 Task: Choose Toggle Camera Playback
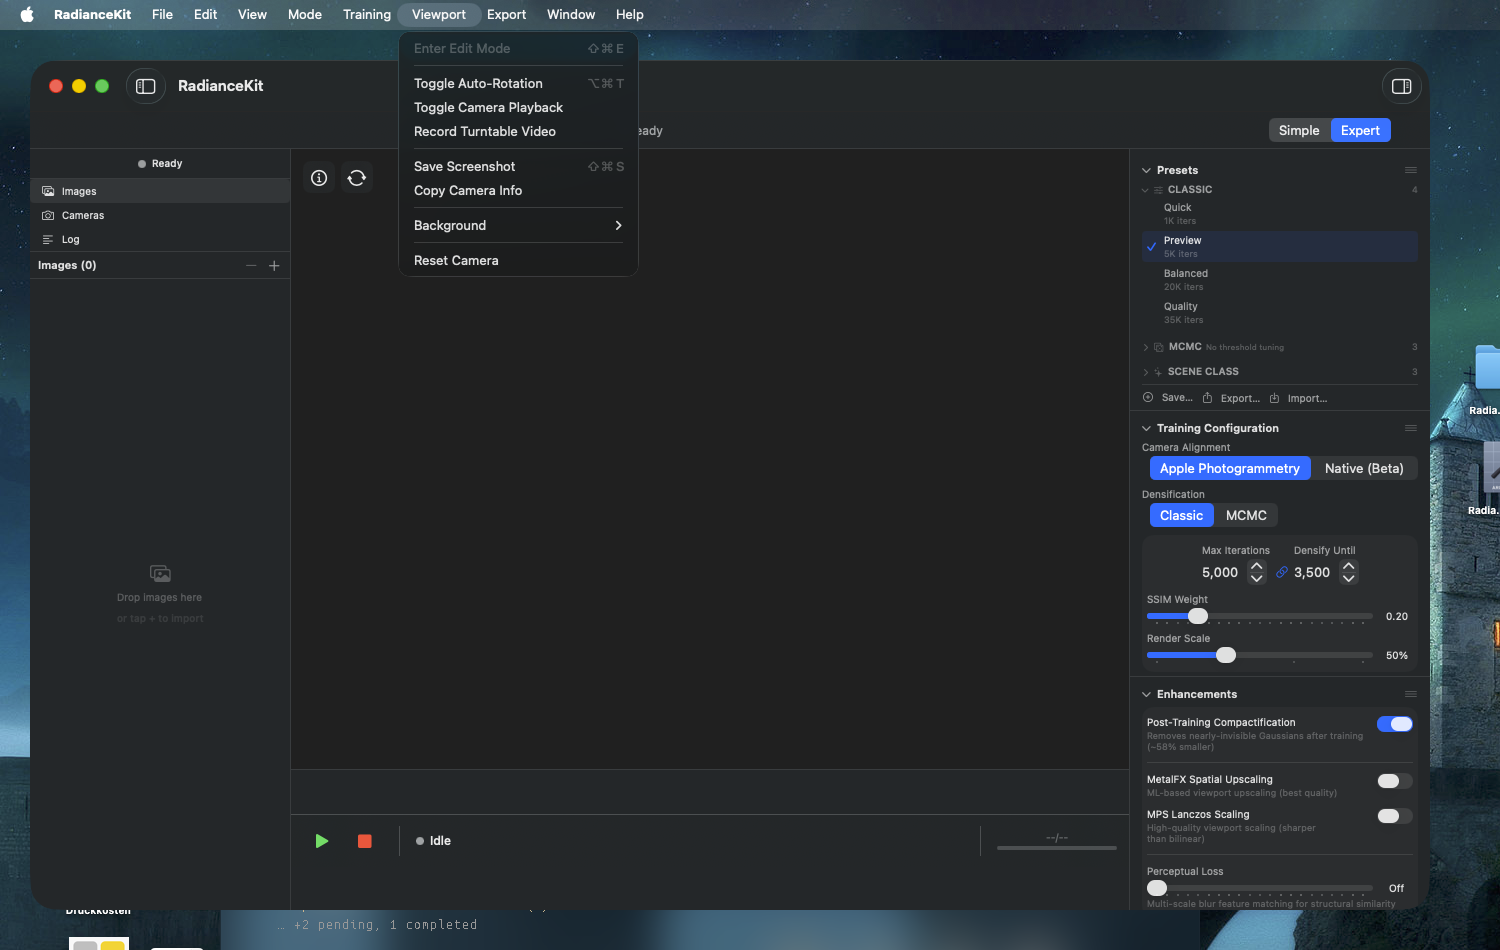click(518, 107)
